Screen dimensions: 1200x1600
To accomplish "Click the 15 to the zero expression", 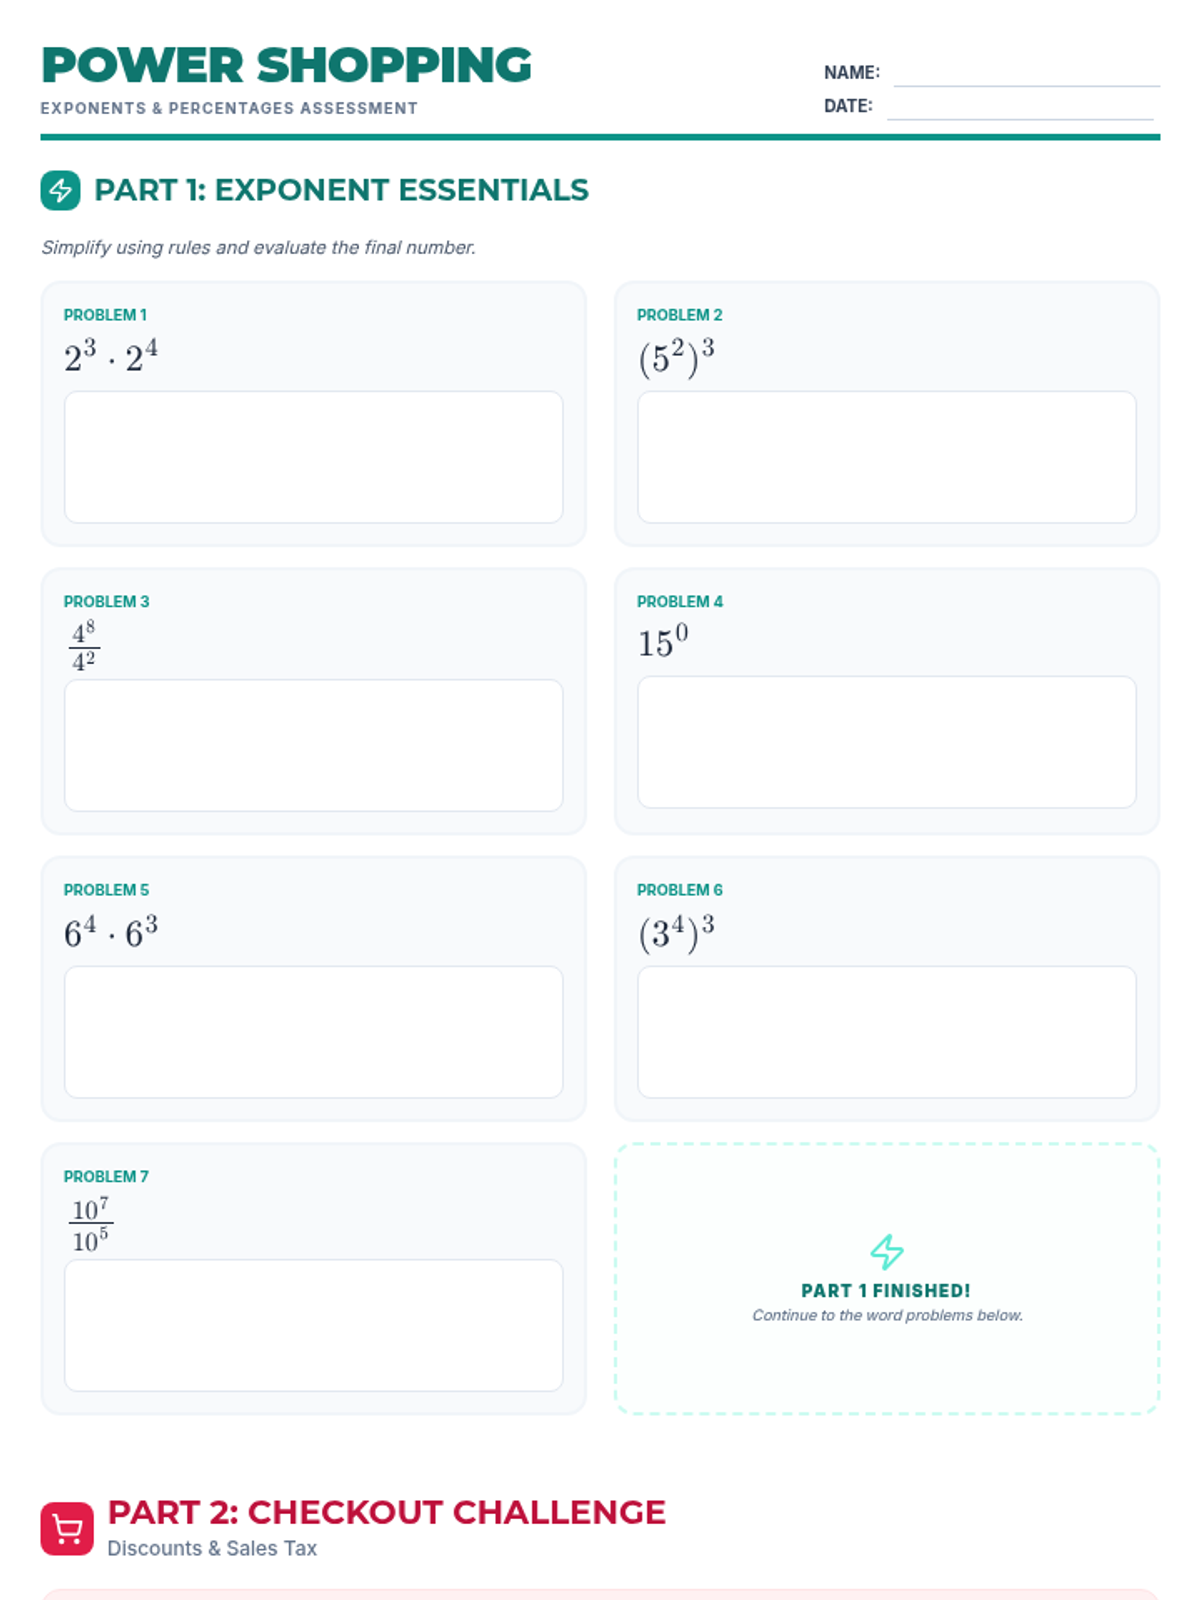I will pyautogui.click(x=663, y=640).
